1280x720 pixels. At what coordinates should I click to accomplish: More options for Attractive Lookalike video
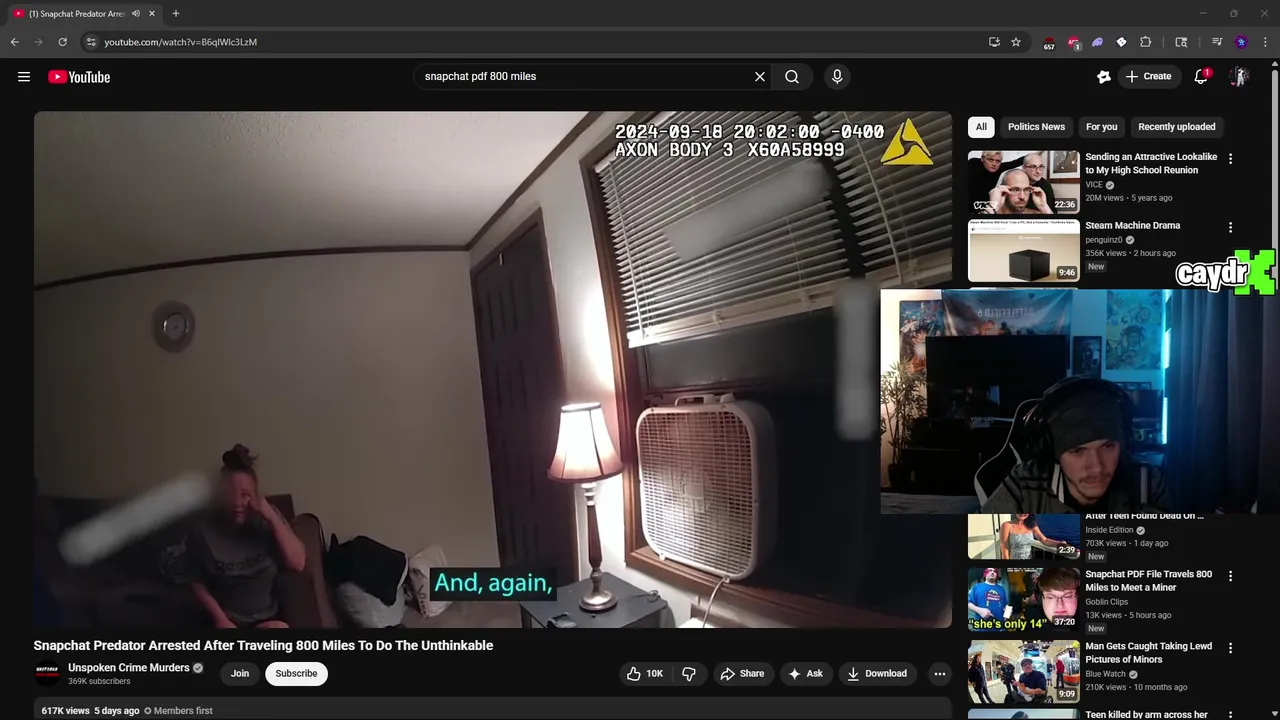click(1230, 158)
